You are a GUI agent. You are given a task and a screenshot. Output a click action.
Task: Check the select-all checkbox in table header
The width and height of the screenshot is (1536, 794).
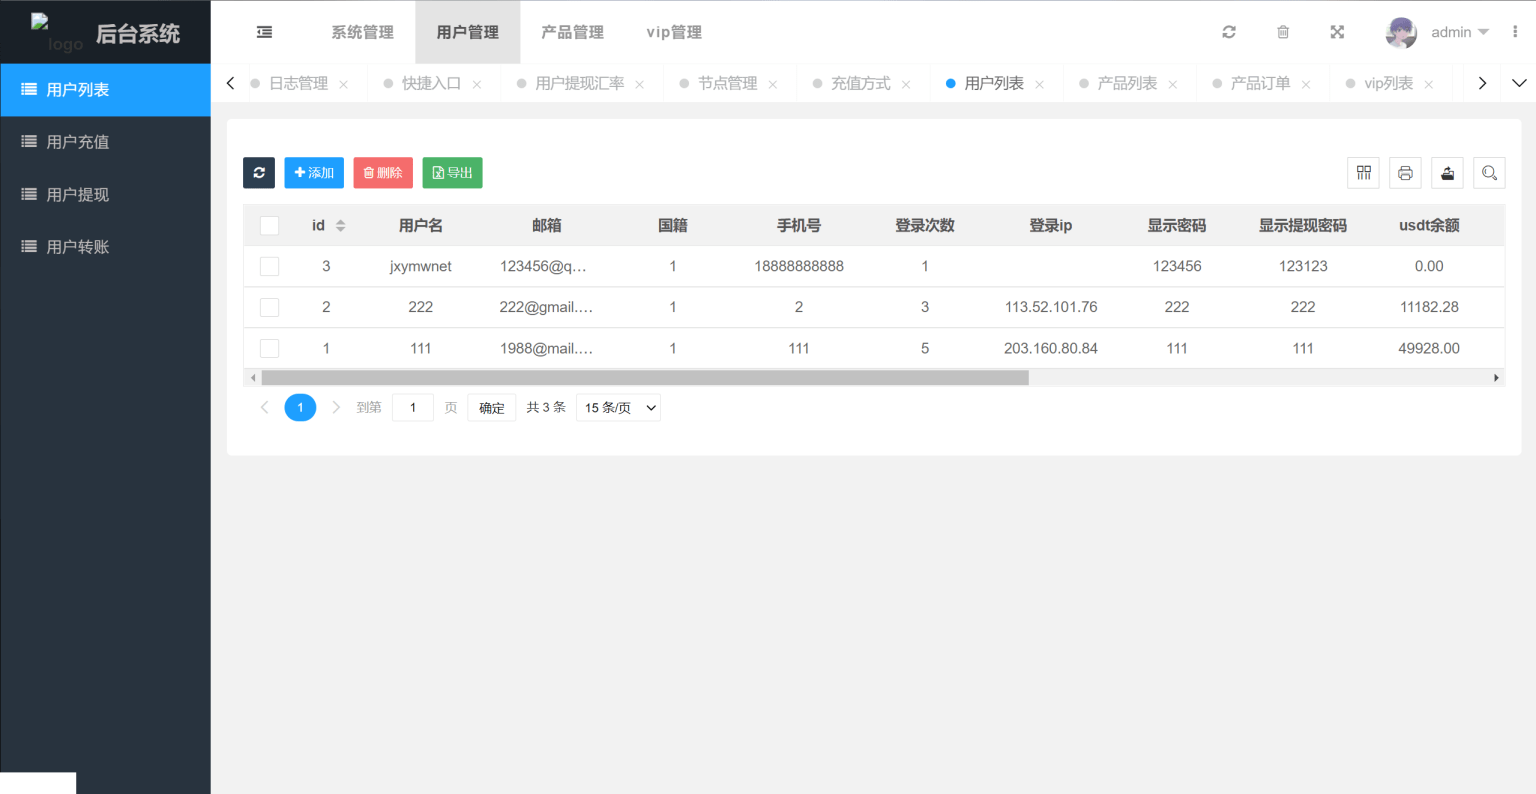(x=269, y=225)
